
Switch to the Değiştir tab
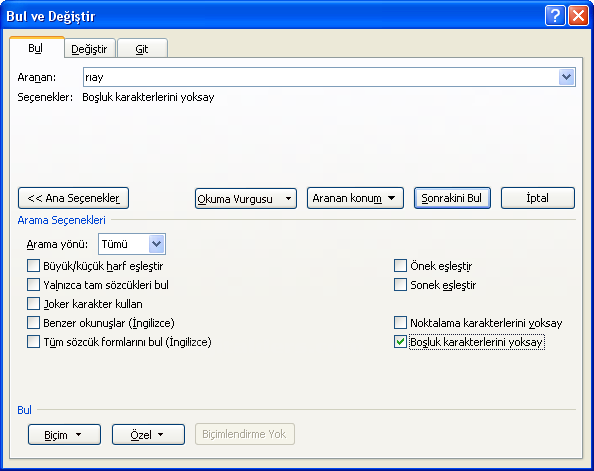coord(89,49)
